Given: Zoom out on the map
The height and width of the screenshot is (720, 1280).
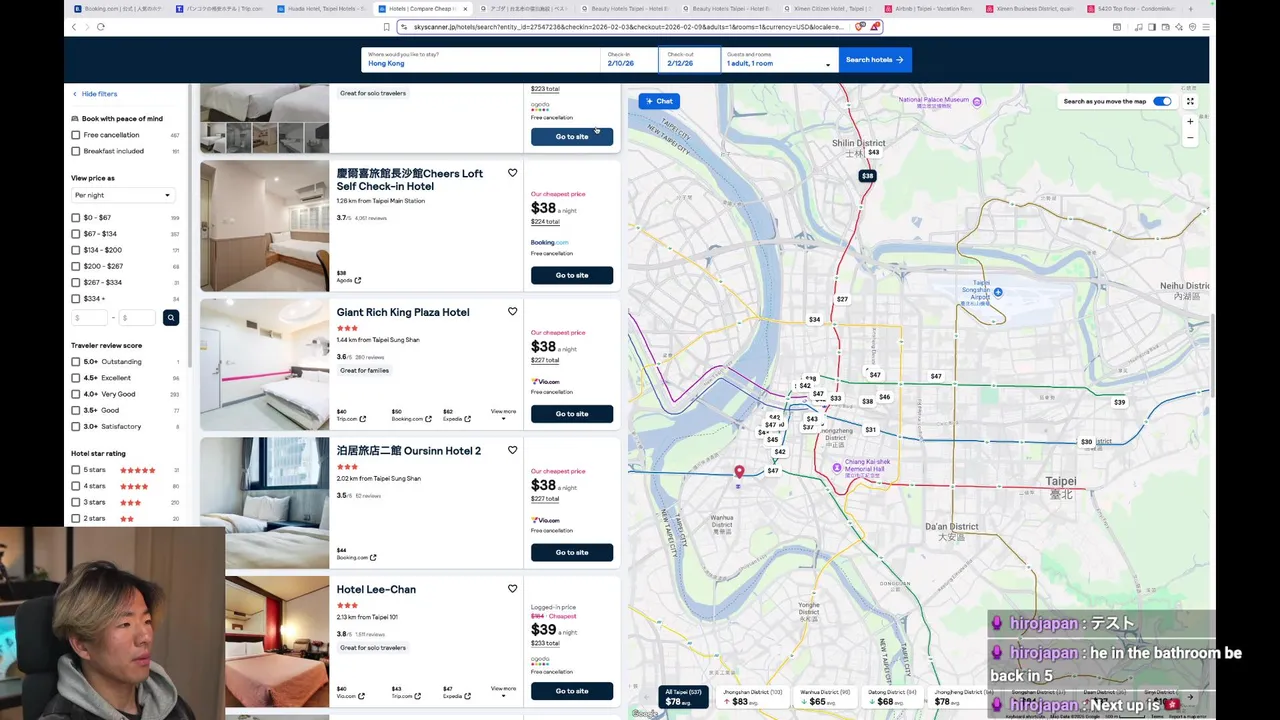Looking at the screenshot, I should pyautogui.click(x=1190, y=139).
